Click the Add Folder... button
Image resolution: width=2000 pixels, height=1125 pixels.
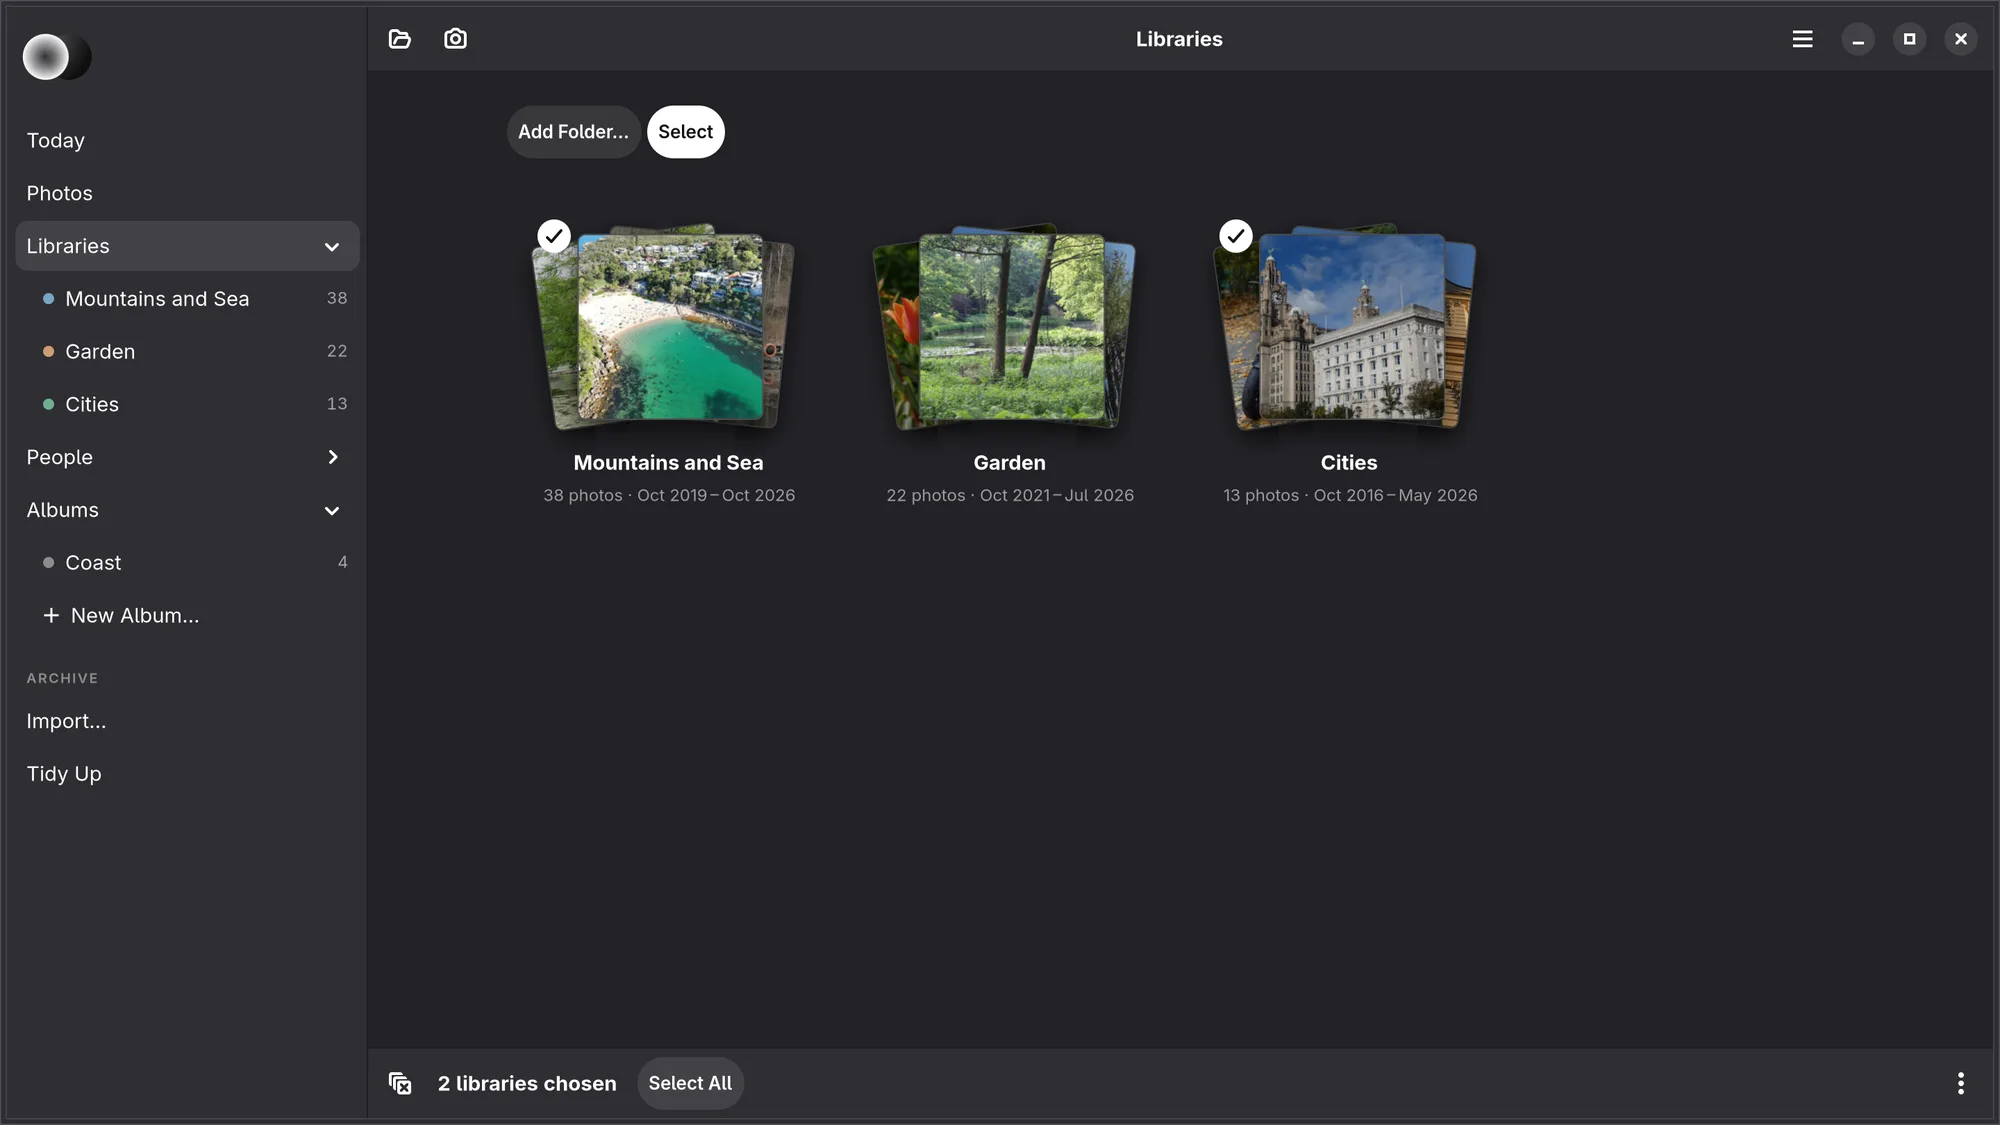pos(573,132)
